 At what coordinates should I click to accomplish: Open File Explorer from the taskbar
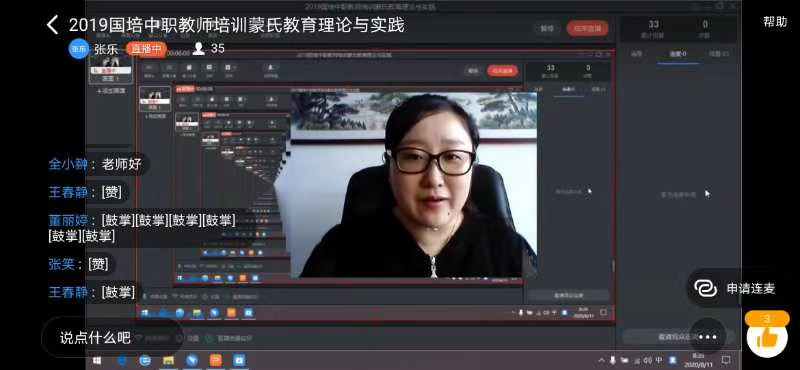(168, 361)
